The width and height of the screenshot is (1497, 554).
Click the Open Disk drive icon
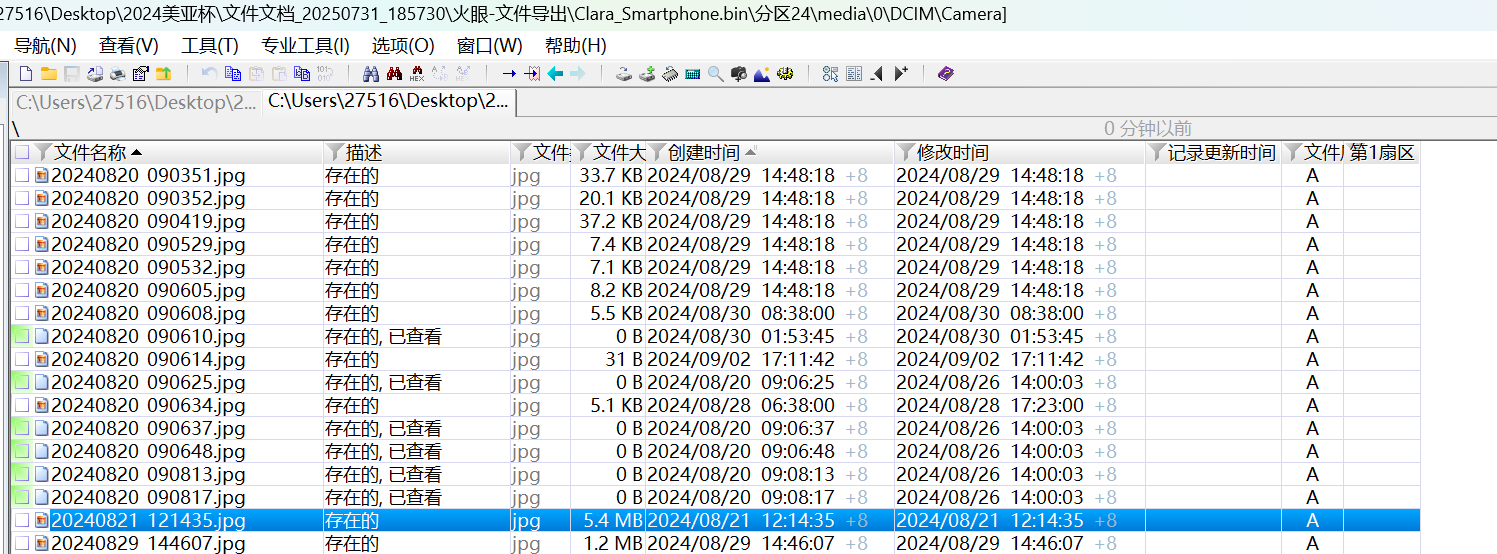tap(624, 74)
